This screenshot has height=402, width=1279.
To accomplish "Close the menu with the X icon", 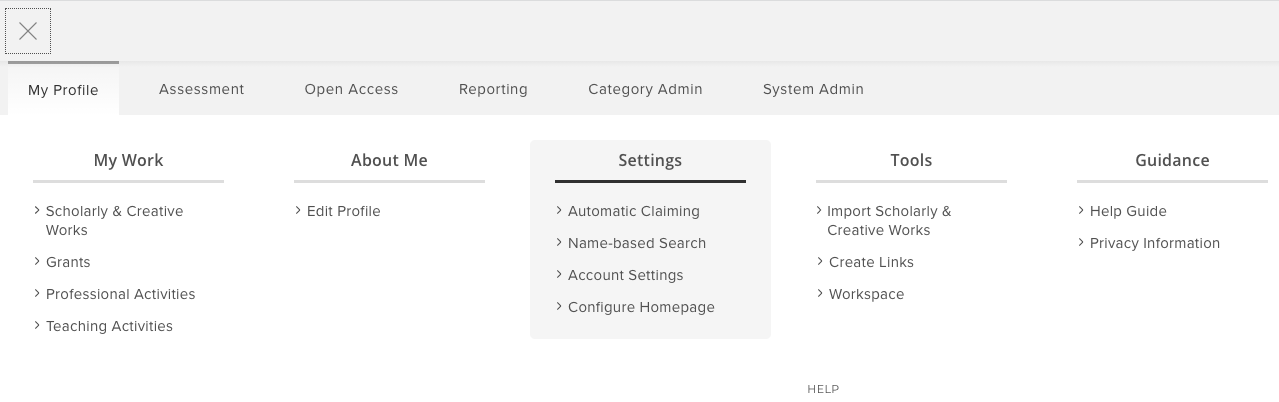I will point(28,31).
